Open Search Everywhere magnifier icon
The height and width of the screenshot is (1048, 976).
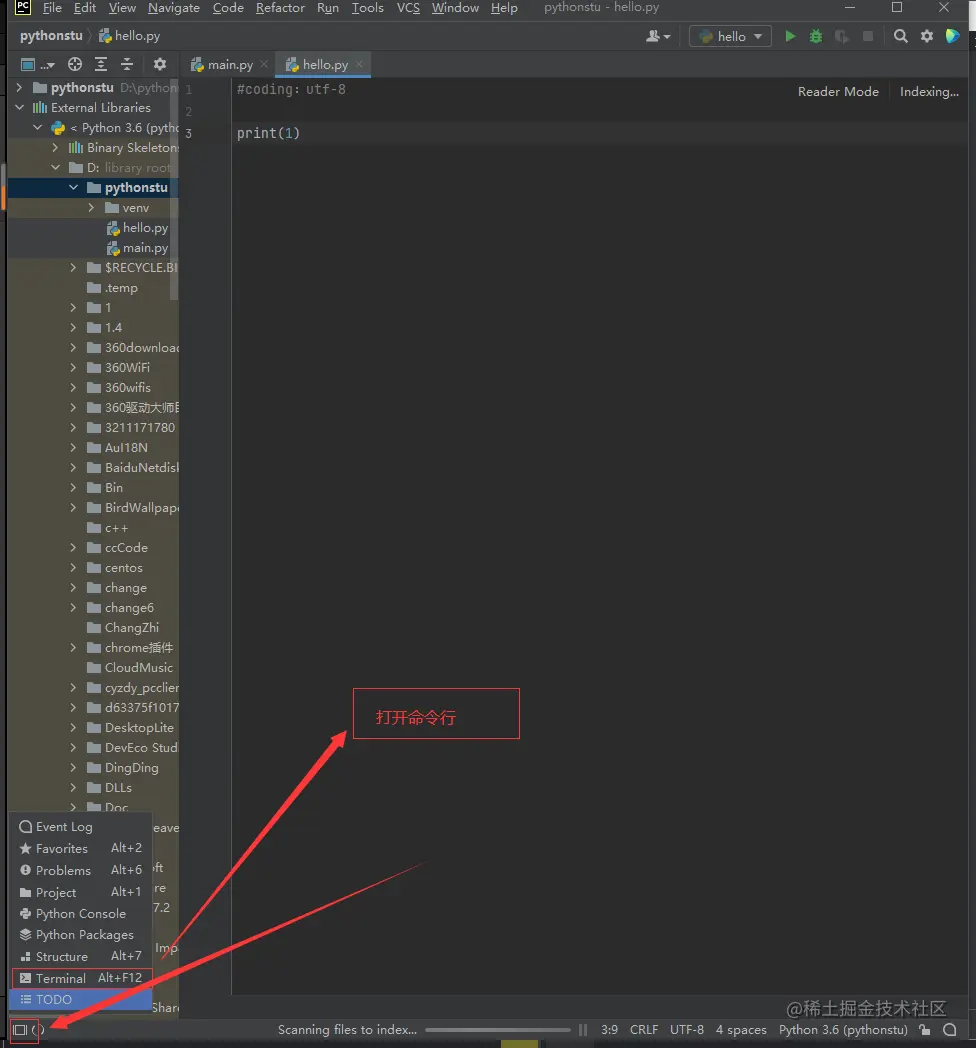click(900, 36)
